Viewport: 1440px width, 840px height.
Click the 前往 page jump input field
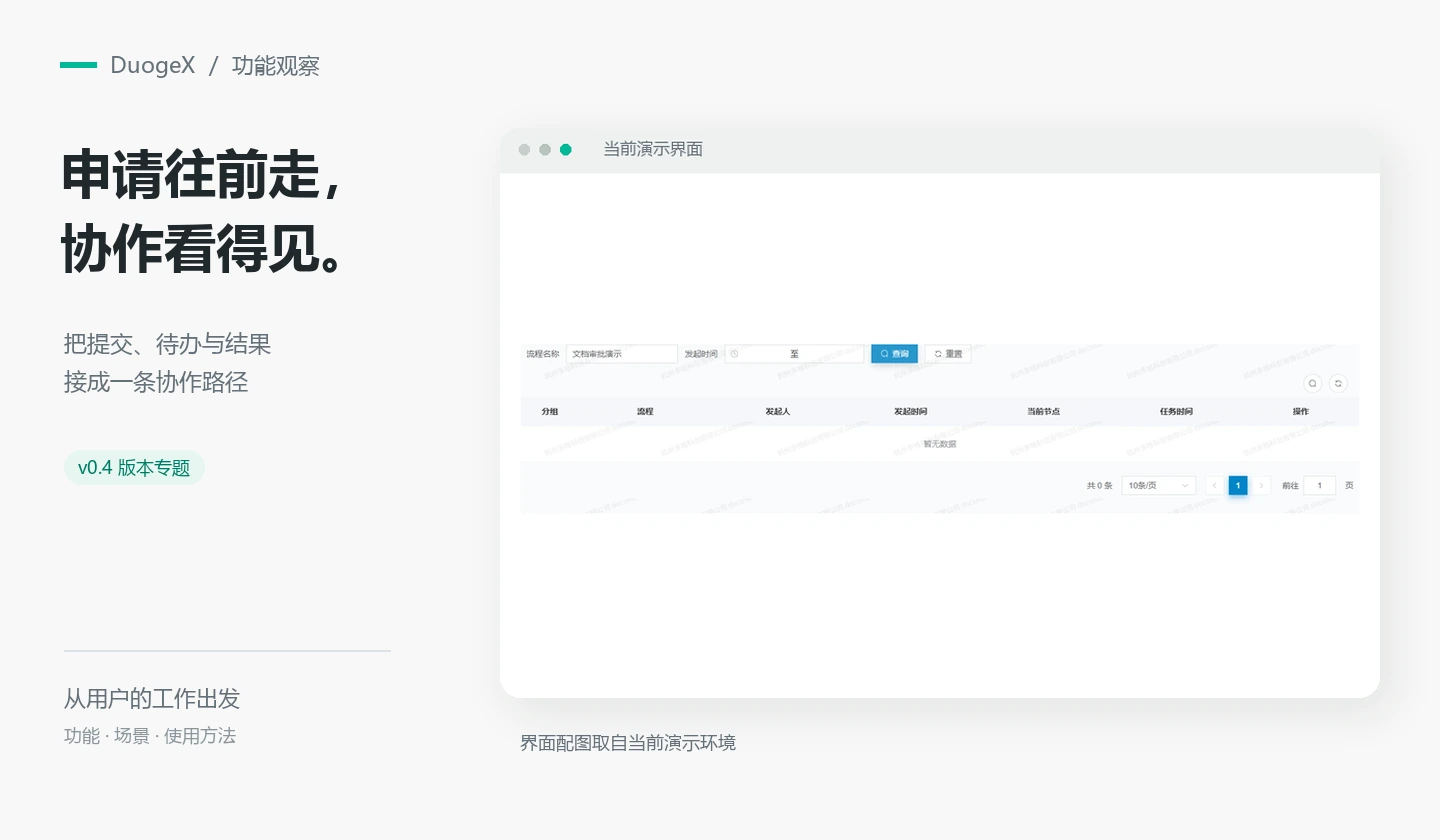(x=1320, y=485)
